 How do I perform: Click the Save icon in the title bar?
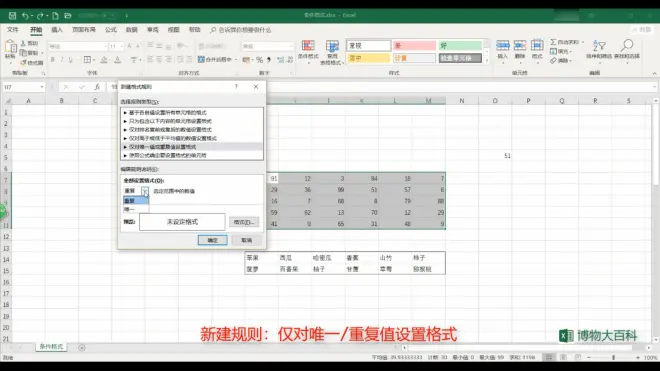click(12, 16)
